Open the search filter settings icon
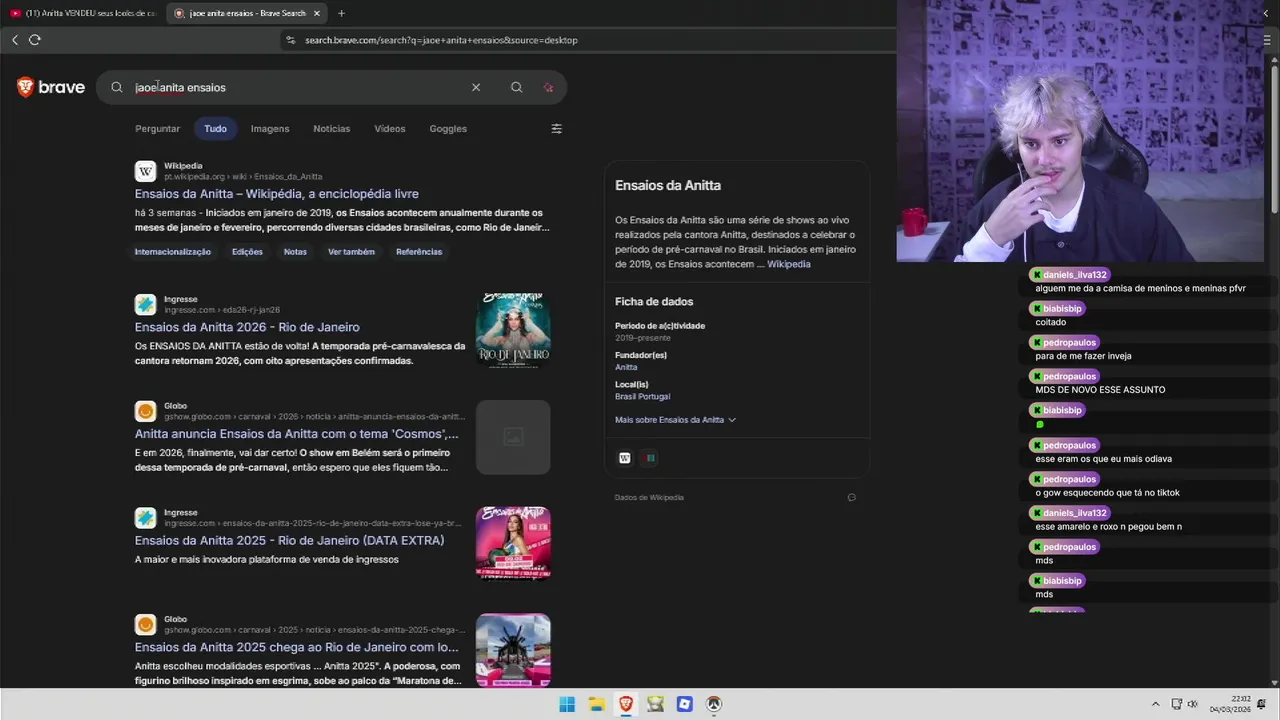 tap(557, 128)
